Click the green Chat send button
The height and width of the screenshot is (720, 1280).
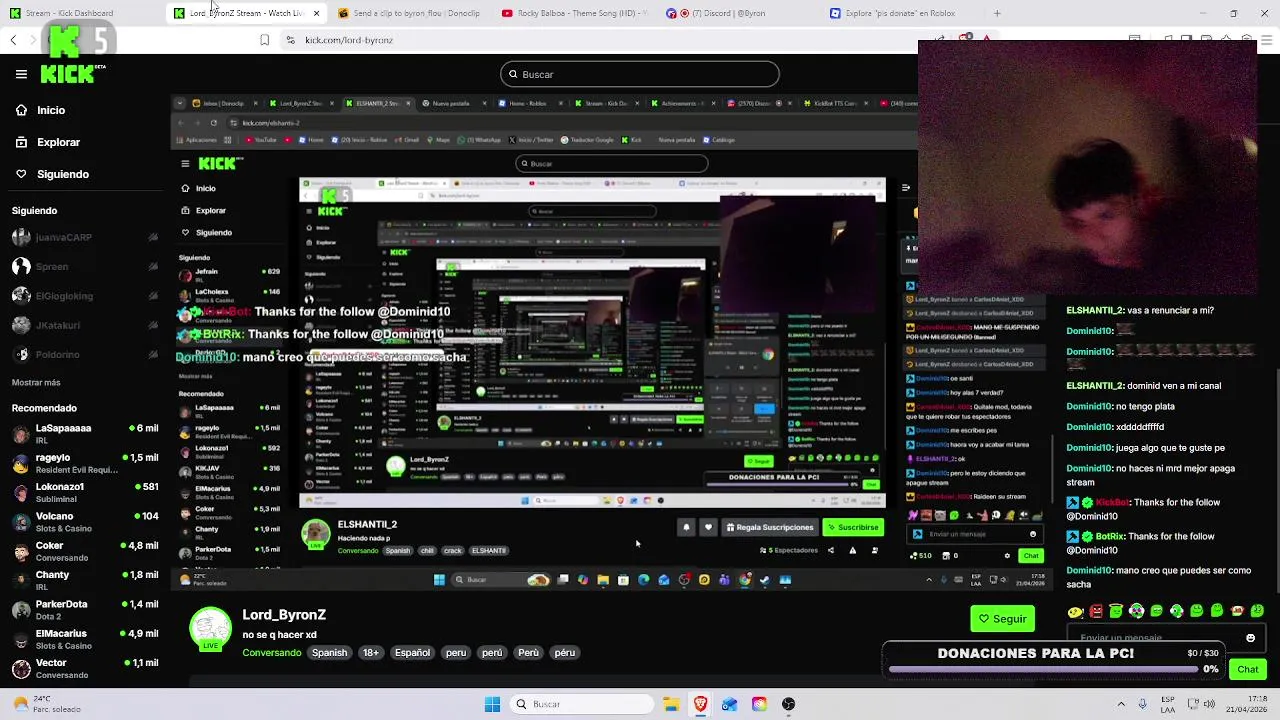[1248, 669]
